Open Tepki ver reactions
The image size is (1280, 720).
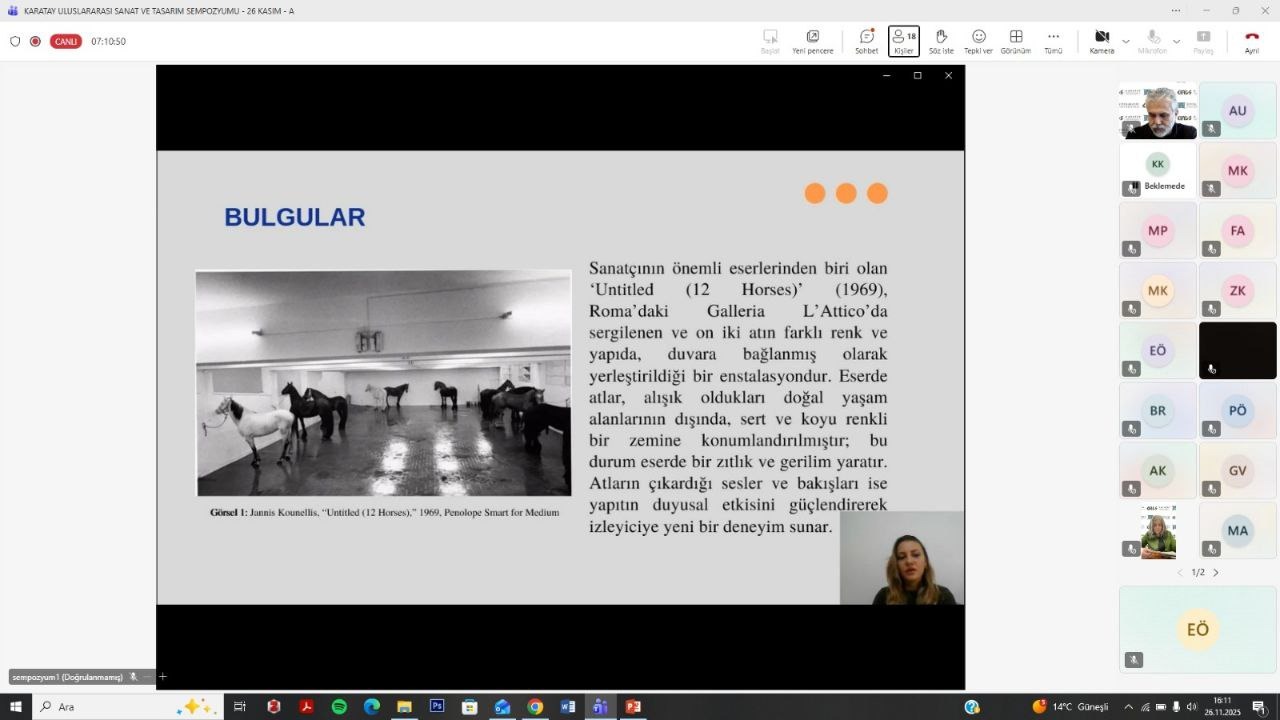978,41
